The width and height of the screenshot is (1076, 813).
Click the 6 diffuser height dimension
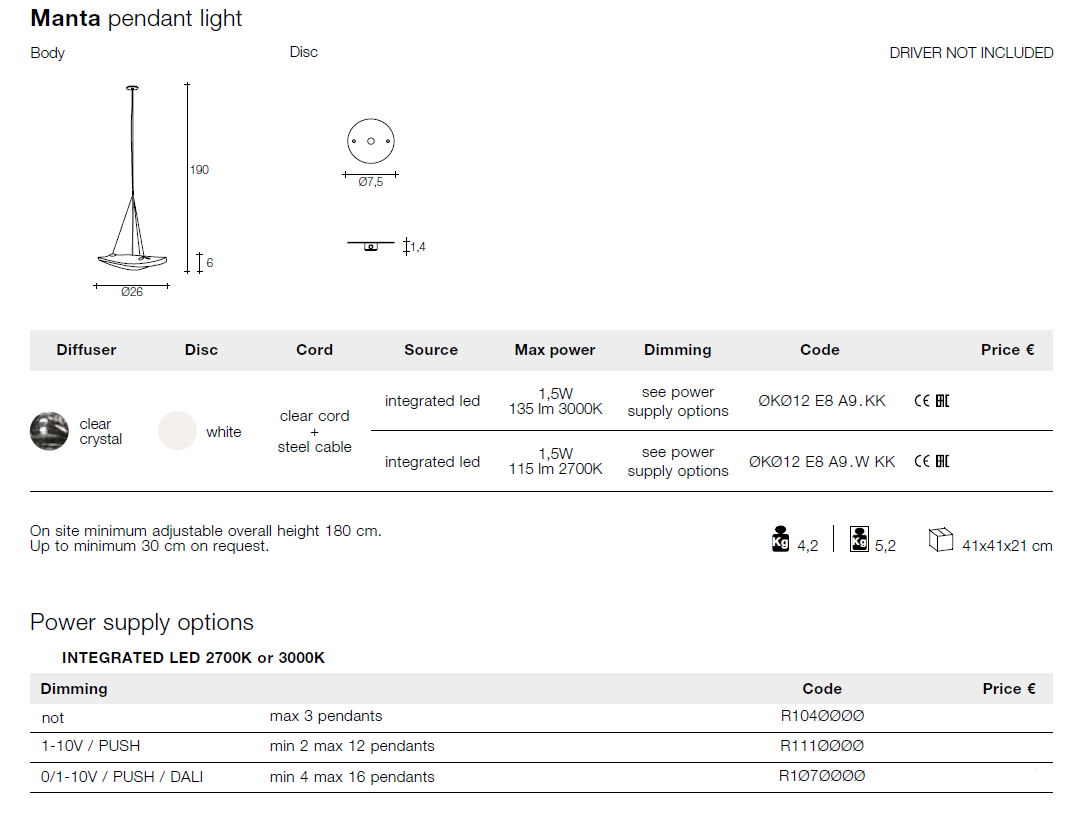tap(209, 263)
